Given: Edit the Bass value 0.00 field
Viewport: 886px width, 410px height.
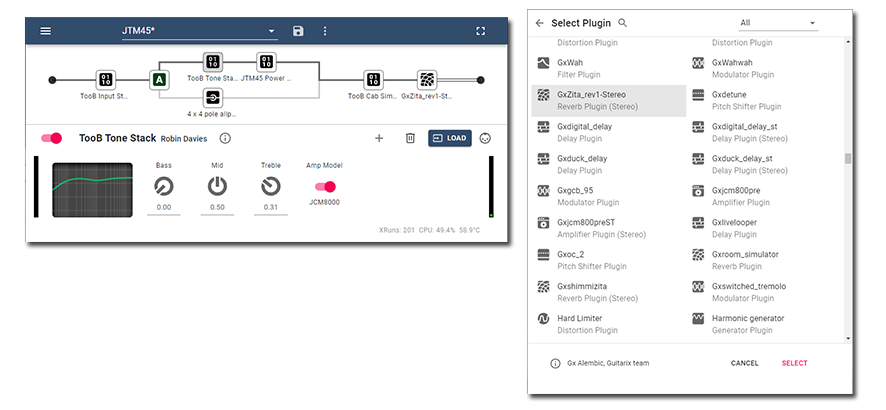Looking at the screenshot, I should (164, 208).
